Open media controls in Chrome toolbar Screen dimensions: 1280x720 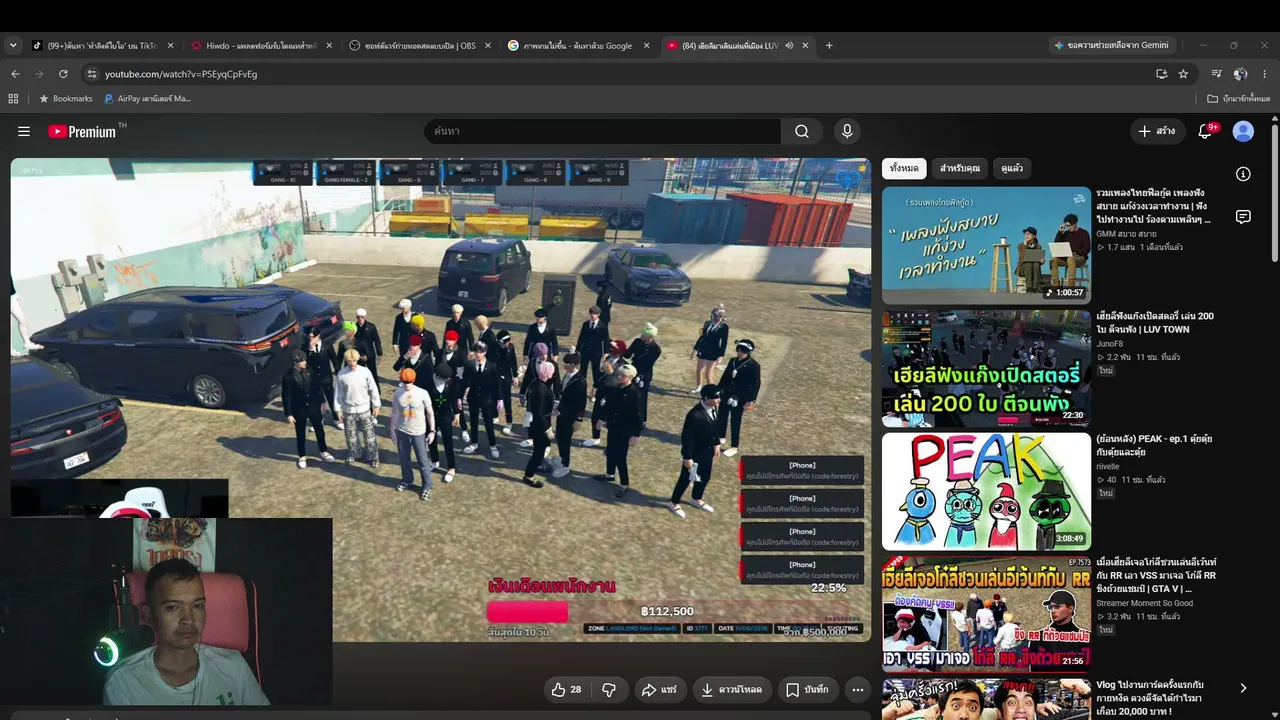[1216, 74]
